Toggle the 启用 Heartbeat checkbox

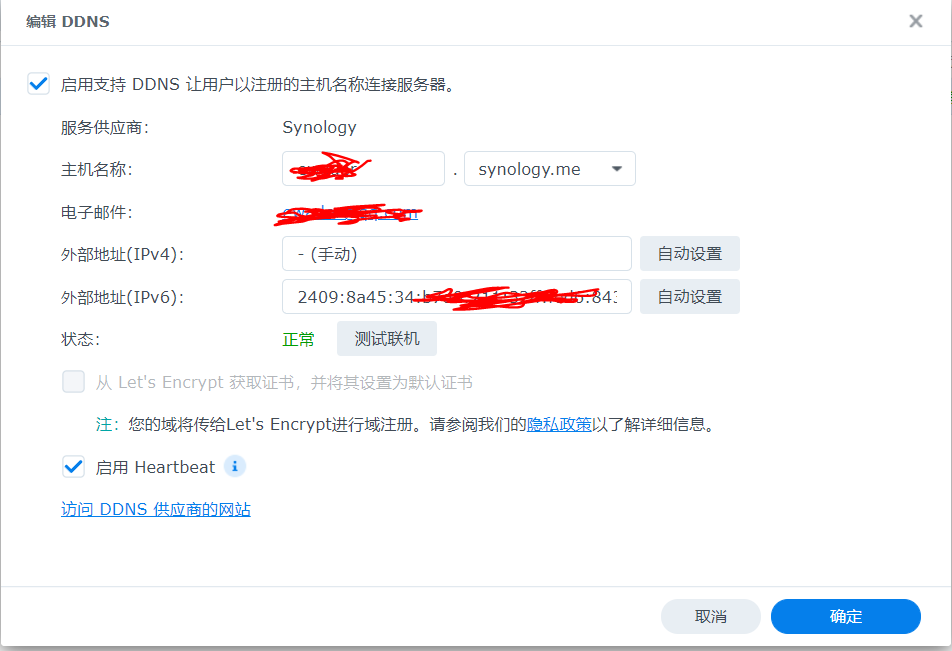73,467
